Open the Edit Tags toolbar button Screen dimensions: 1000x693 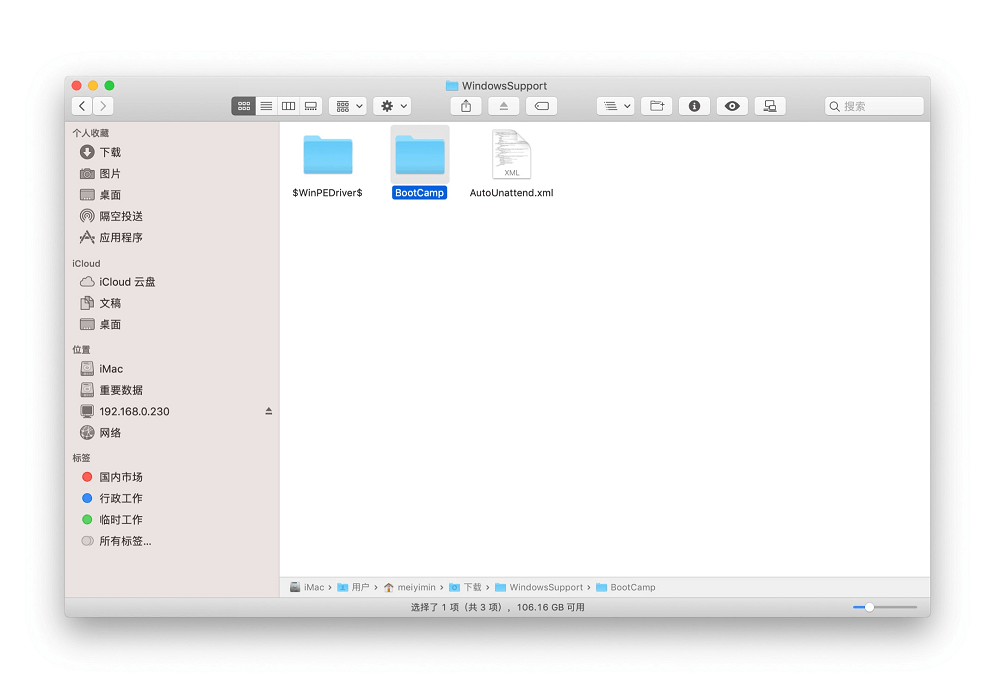click(x=541, y=106)
